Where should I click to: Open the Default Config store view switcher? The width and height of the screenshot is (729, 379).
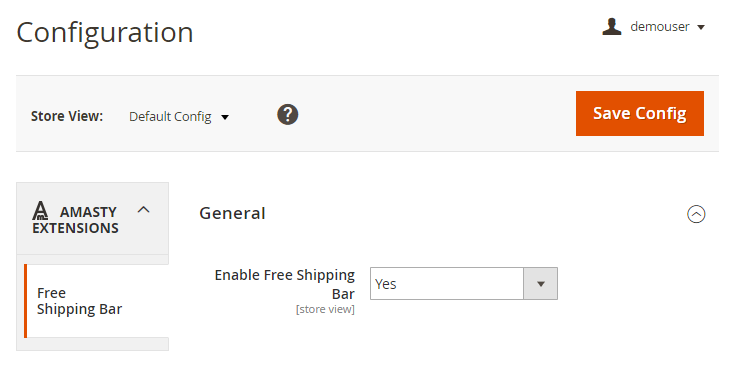click(179, 116)
